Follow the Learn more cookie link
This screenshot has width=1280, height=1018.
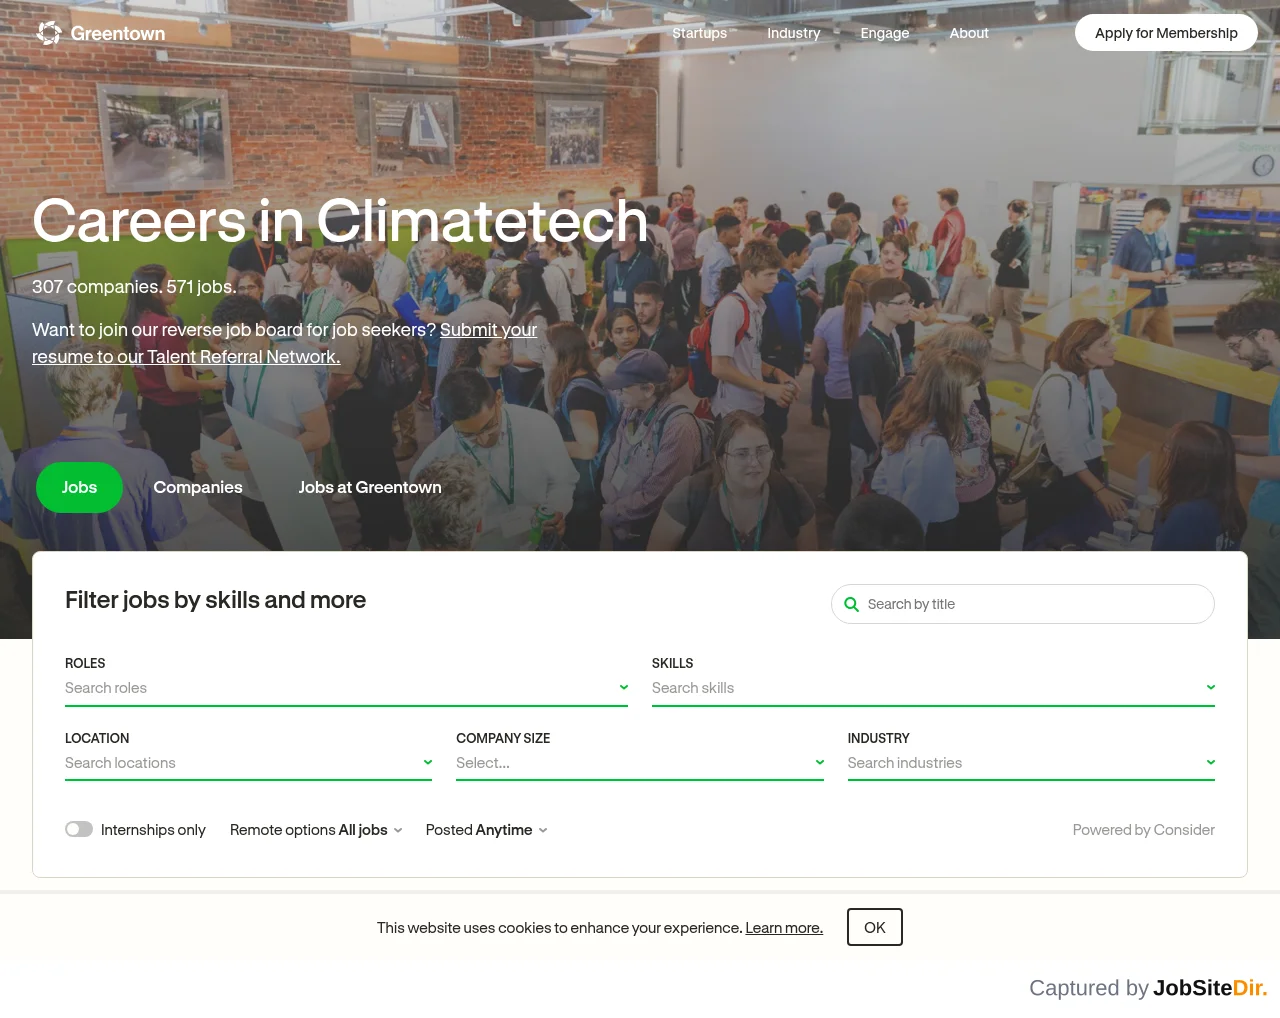click(784, 928)
